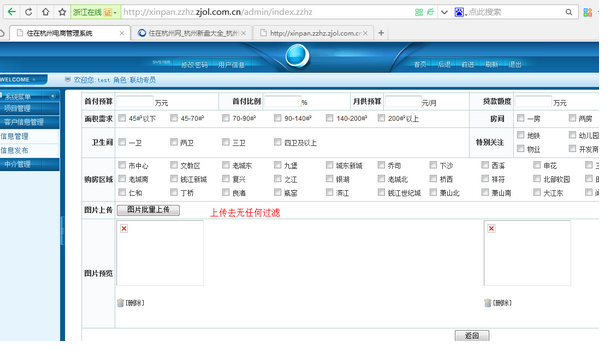
Task: Collapse the 系统菜单 sidebar header
Action: (x=30, y=96)
